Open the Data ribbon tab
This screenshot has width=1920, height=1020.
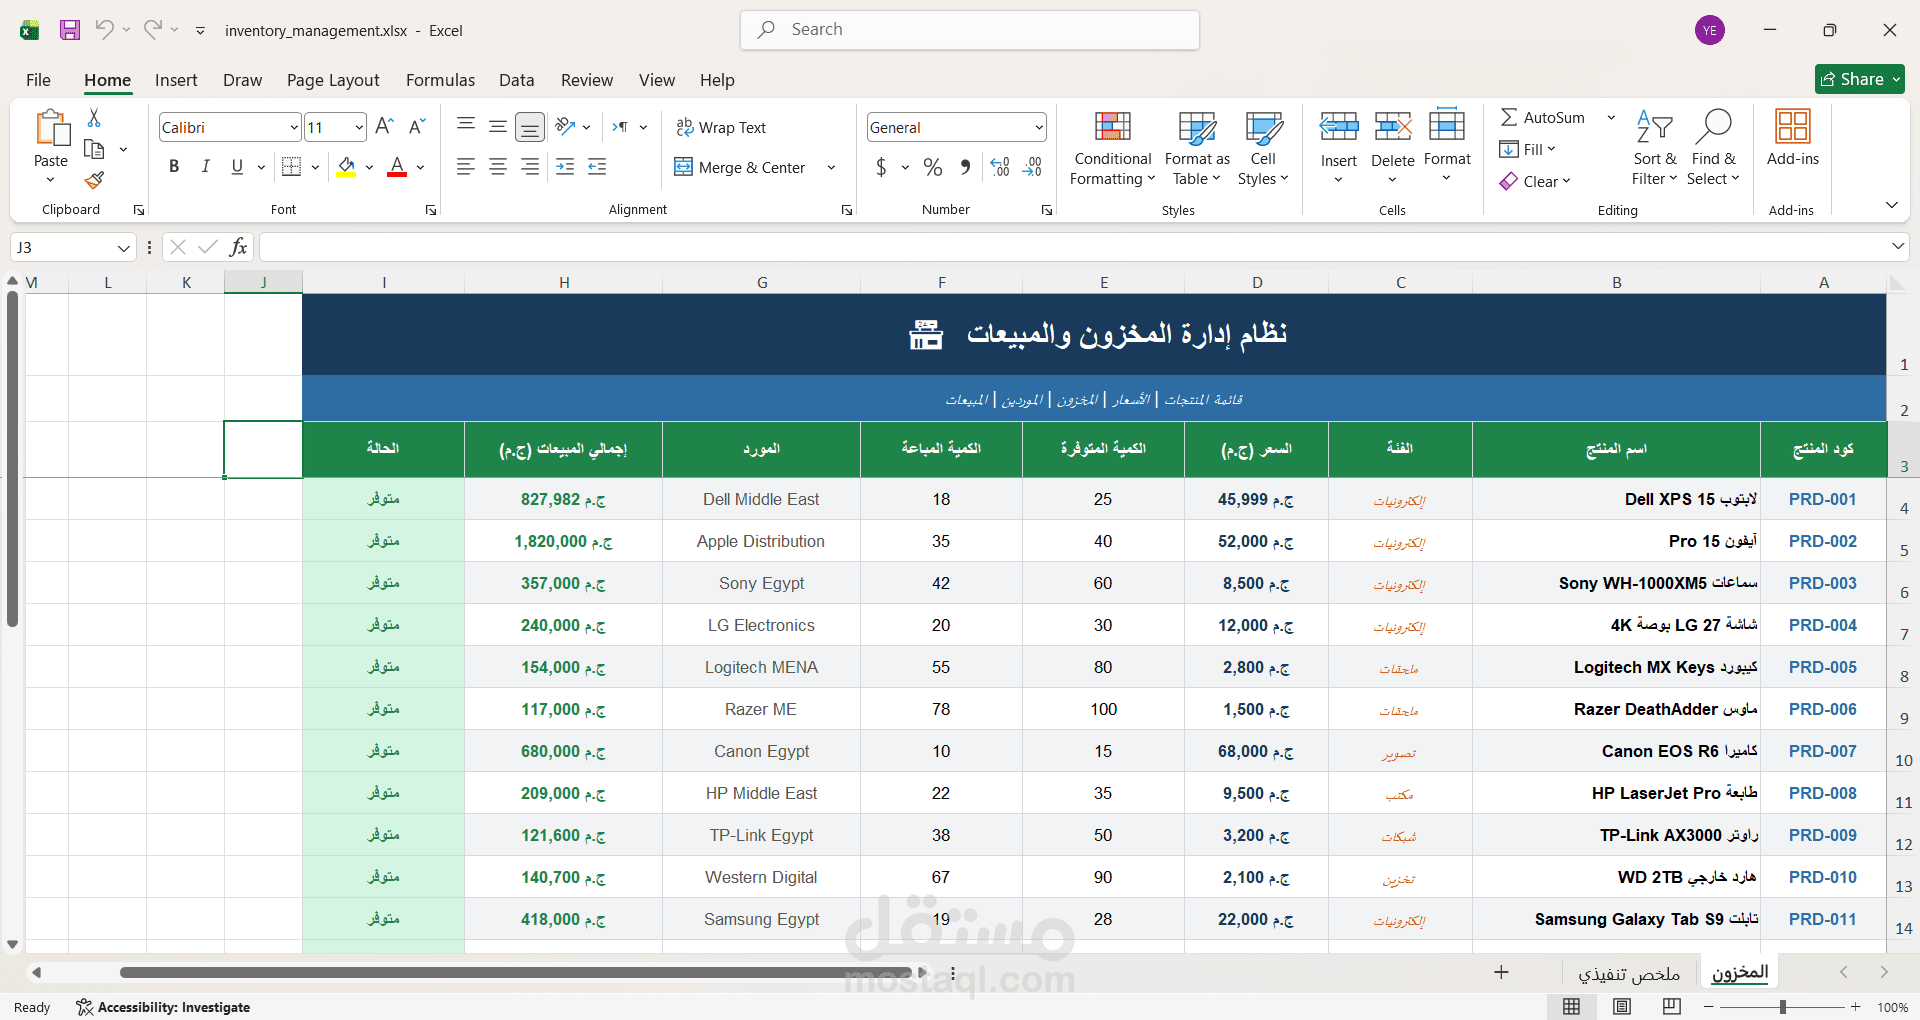[x=516, y=80]
